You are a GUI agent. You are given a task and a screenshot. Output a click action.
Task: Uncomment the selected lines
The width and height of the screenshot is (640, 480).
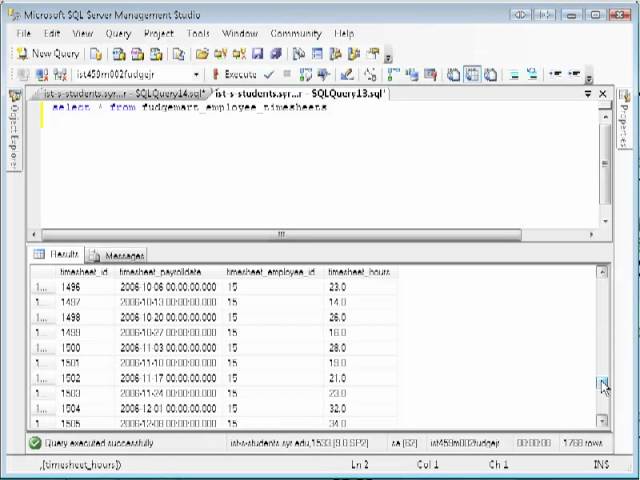coord(532,75)
